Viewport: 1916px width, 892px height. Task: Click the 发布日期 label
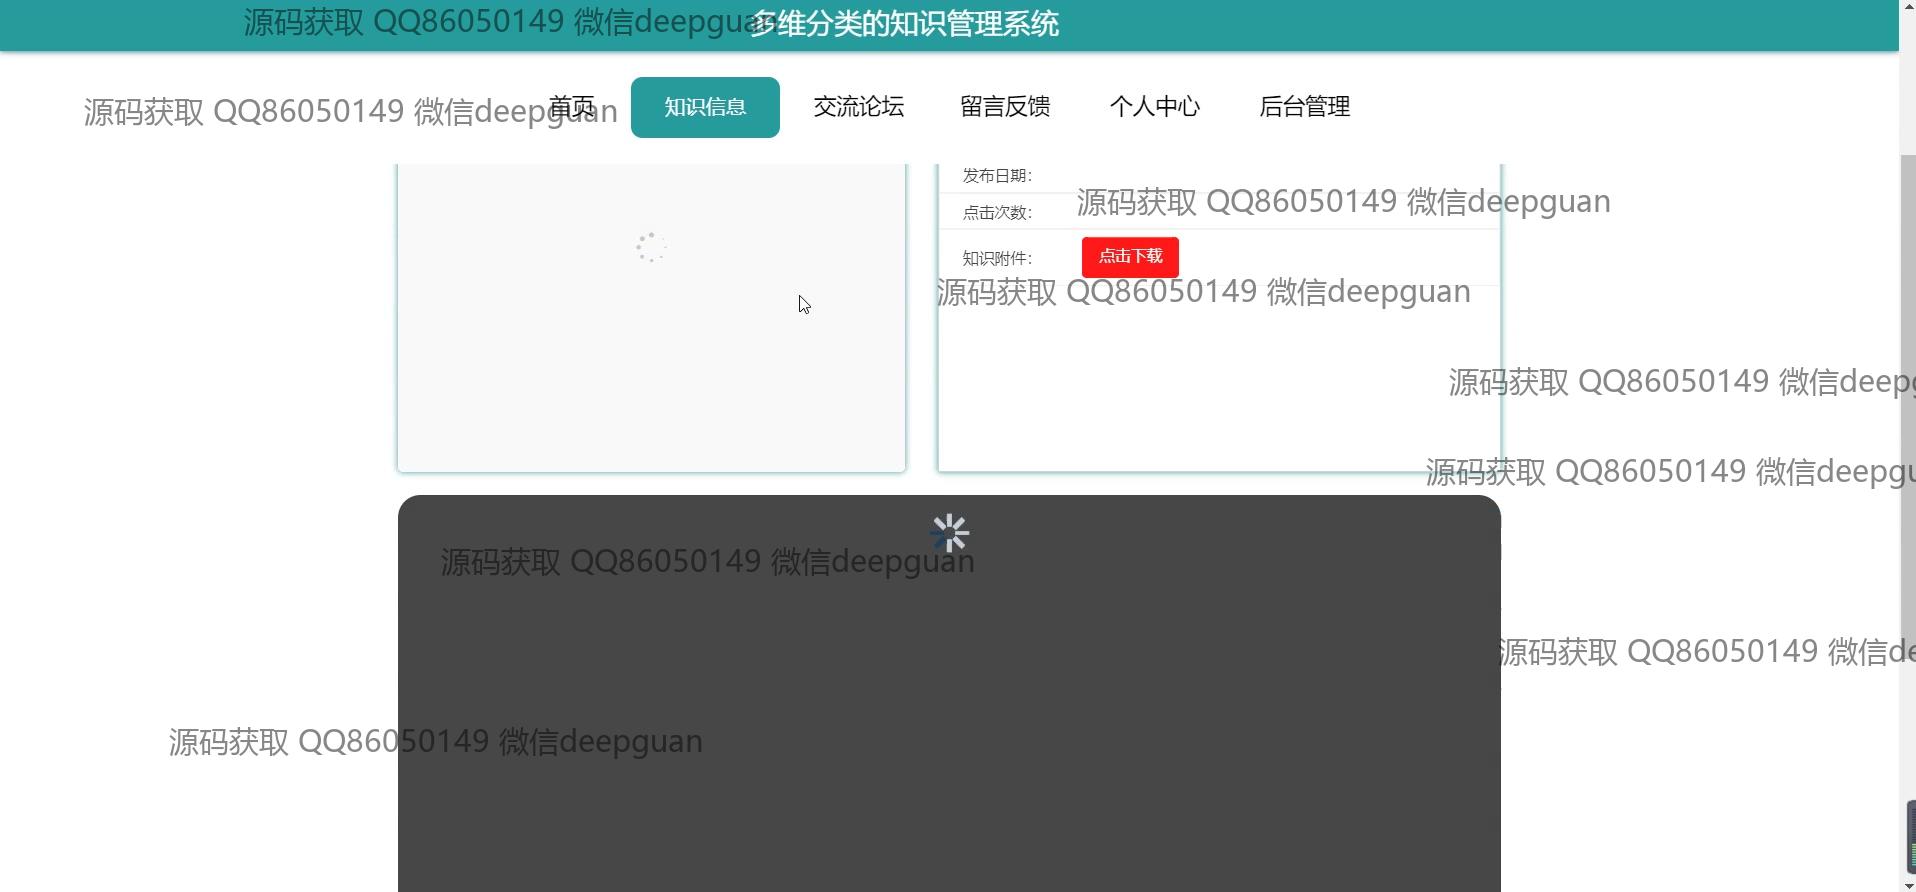[997, 176]
